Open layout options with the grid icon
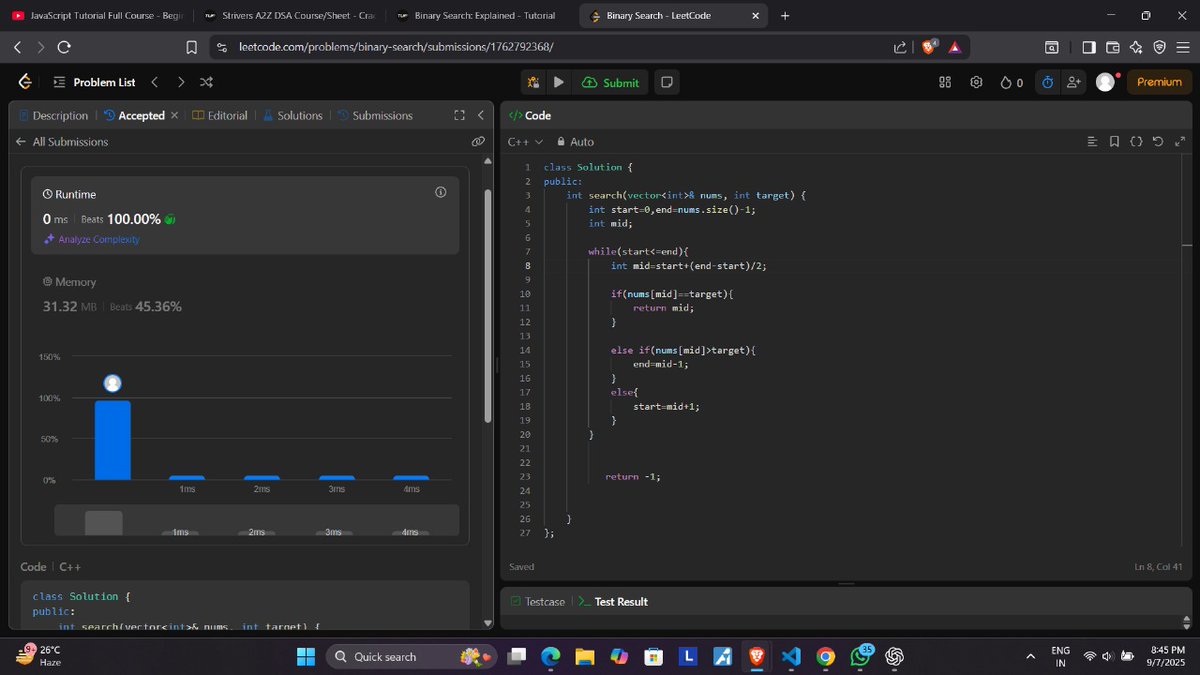 [x=944, y=82]
